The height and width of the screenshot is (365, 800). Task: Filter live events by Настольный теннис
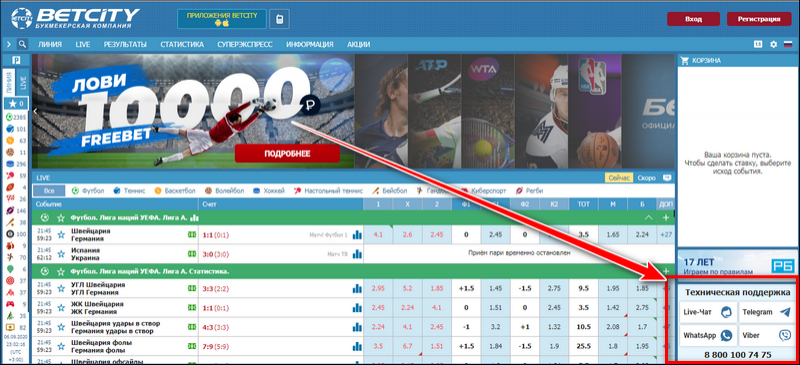click(x=328, y=191)
